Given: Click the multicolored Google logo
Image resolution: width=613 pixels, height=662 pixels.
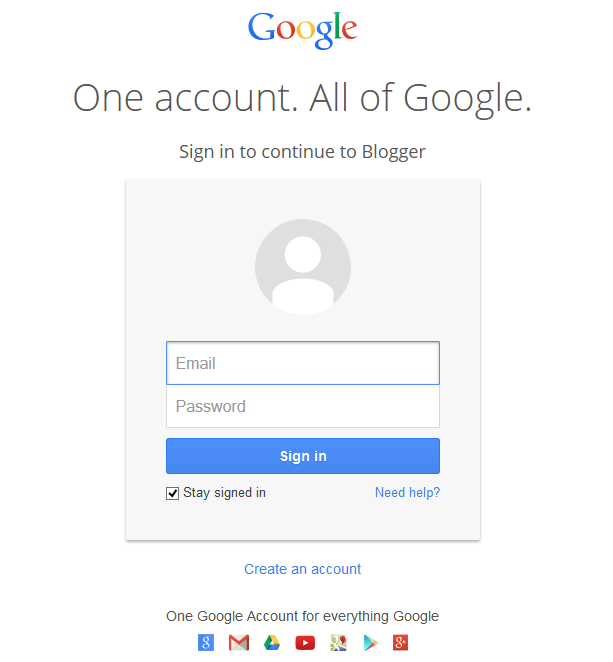Looking at the screenshot, I should pos(303,30).
